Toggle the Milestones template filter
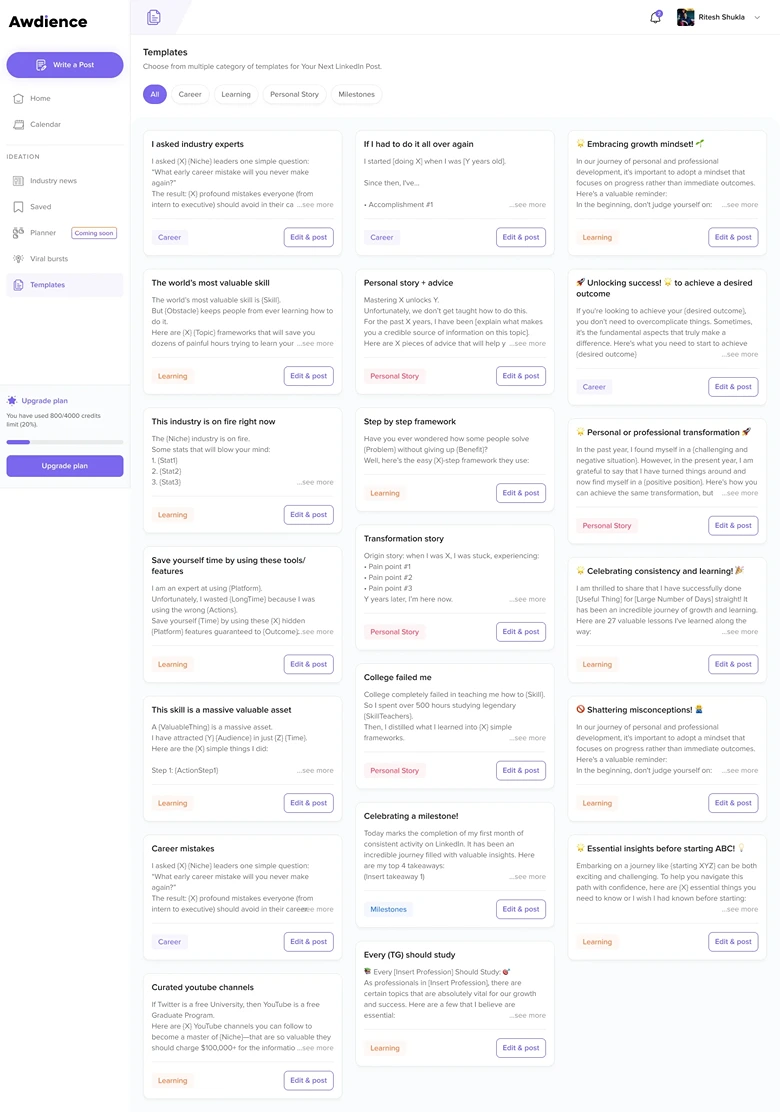Image resolution: width=780 pixels, height=1112 pixels. [x=358, y=94]
